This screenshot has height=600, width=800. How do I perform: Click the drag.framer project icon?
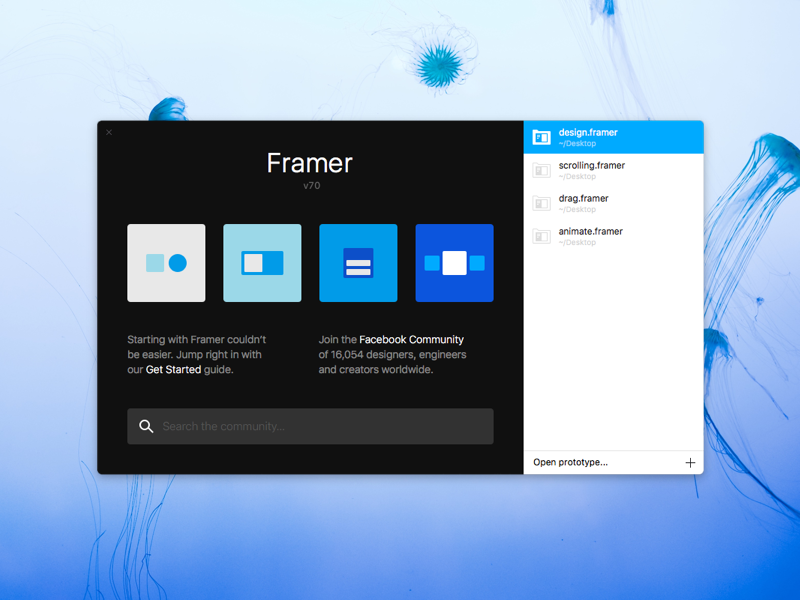[x=541, y=204]
